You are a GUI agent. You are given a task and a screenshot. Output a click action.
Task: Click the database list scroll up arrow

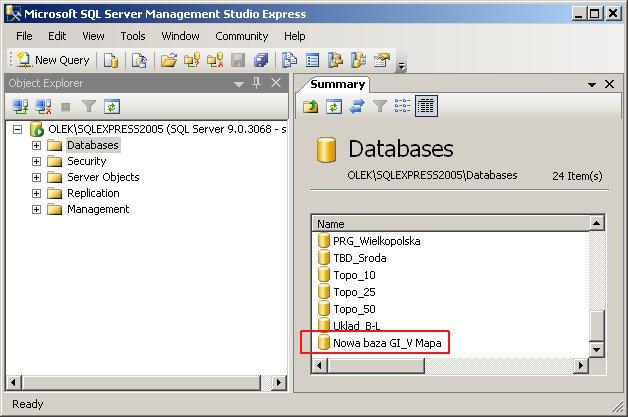596,224
